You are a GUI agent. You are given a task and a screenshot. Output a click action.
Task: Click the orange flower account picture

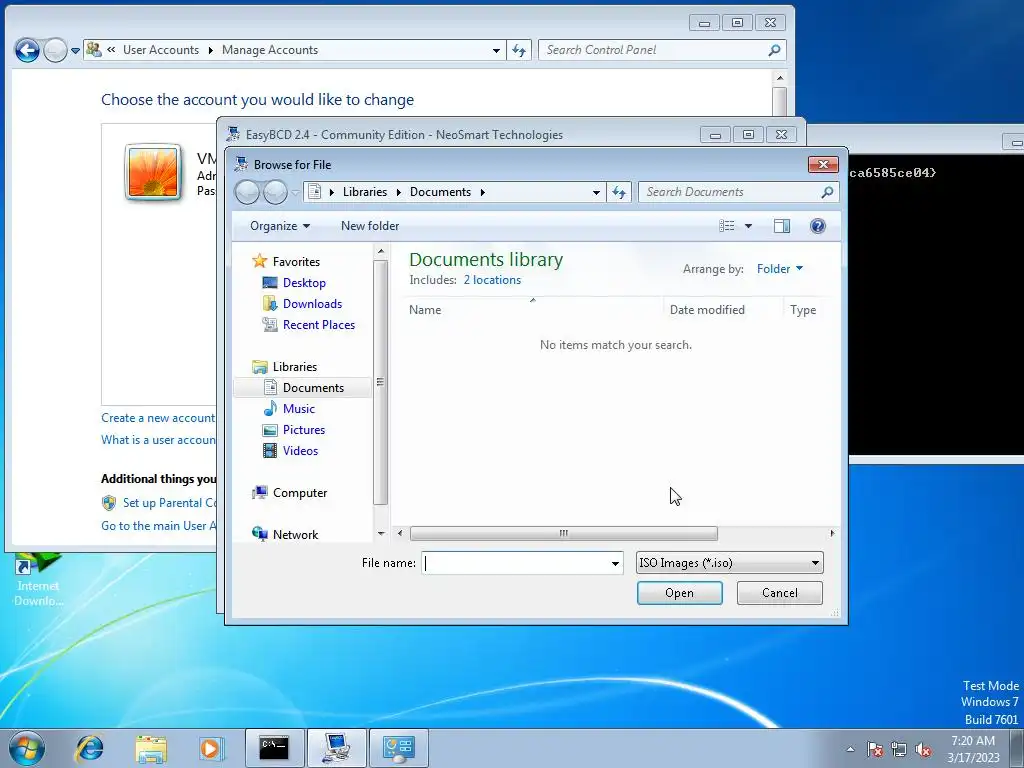153,172
